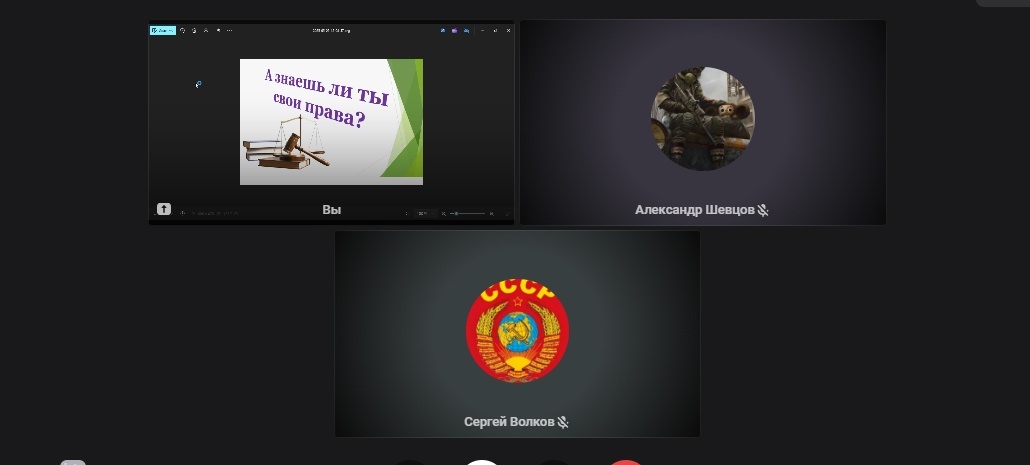
Task: Open Сергей Волков's СССР emblem avatar
Action: pos(518,330)
